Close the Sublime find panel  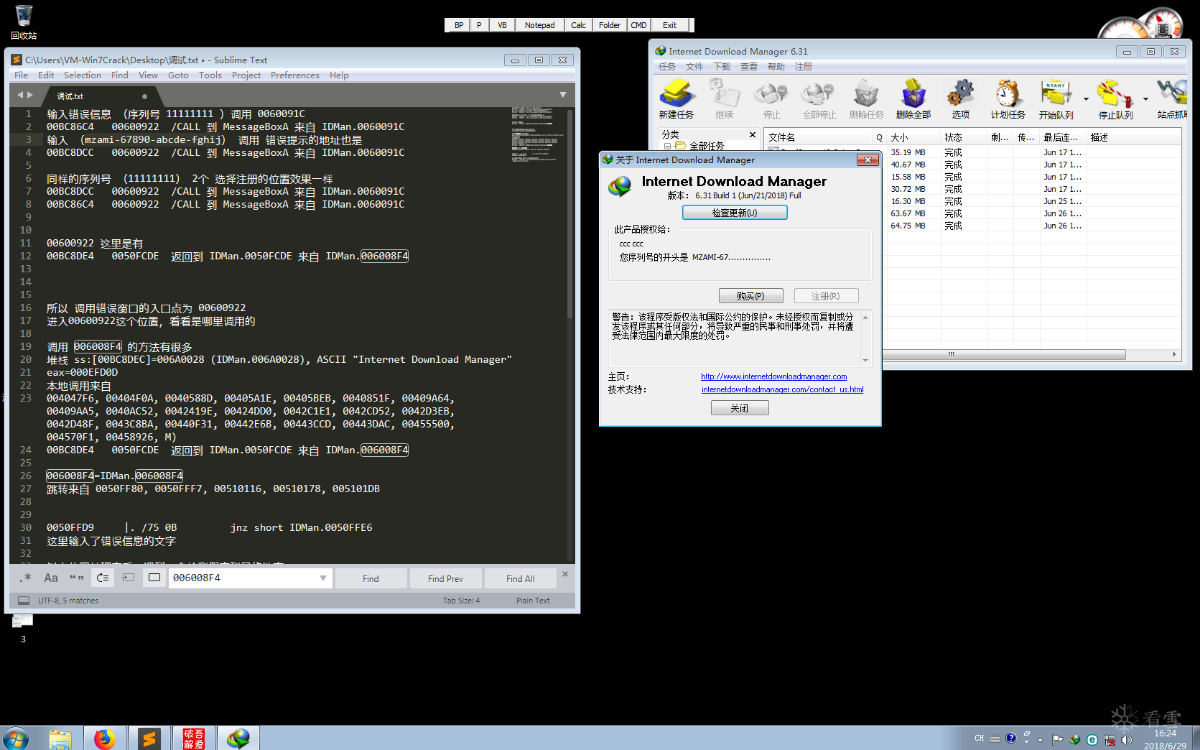(x=564, y=574)
